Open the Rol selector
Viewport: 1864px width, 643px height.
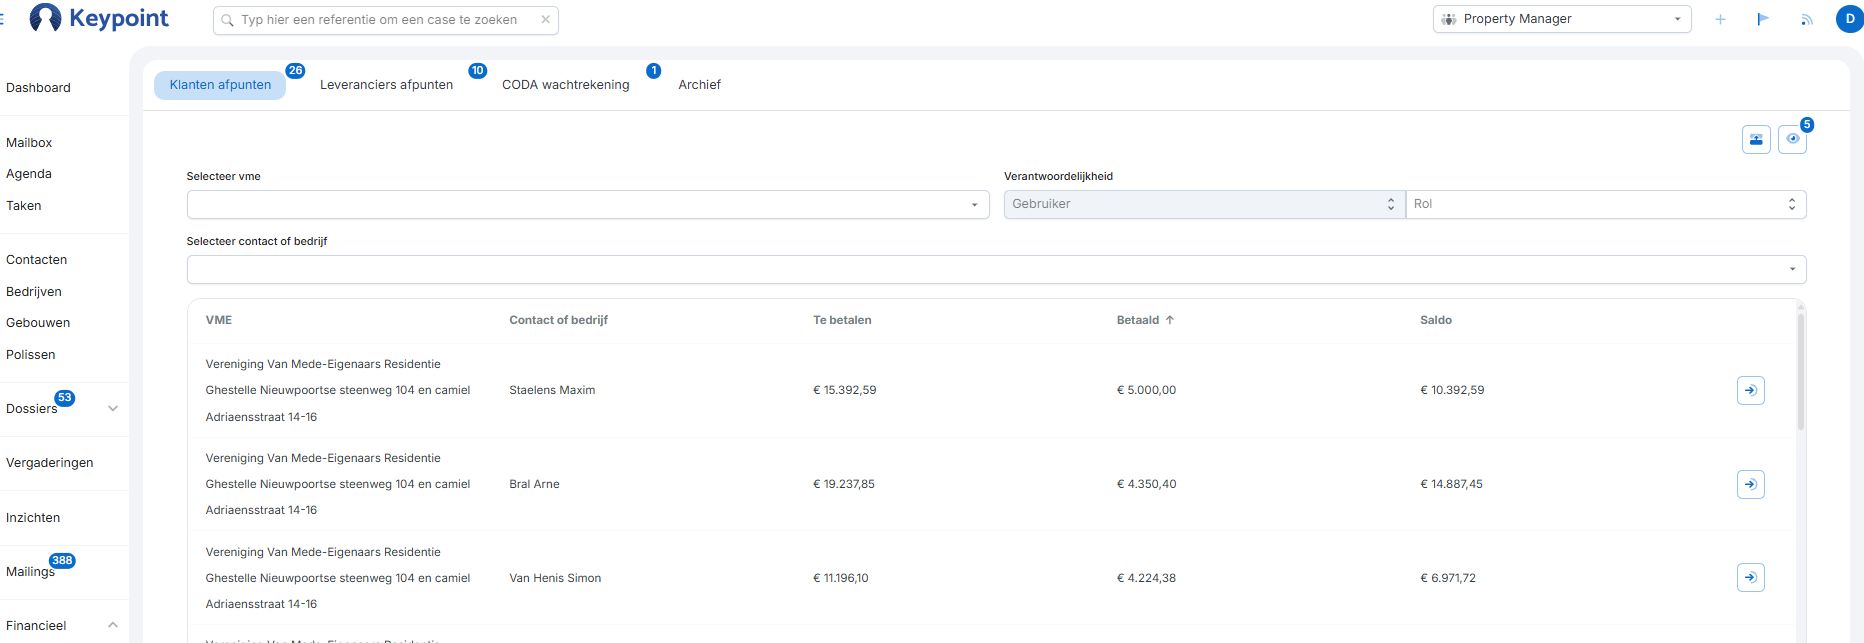pos(1606,205)
